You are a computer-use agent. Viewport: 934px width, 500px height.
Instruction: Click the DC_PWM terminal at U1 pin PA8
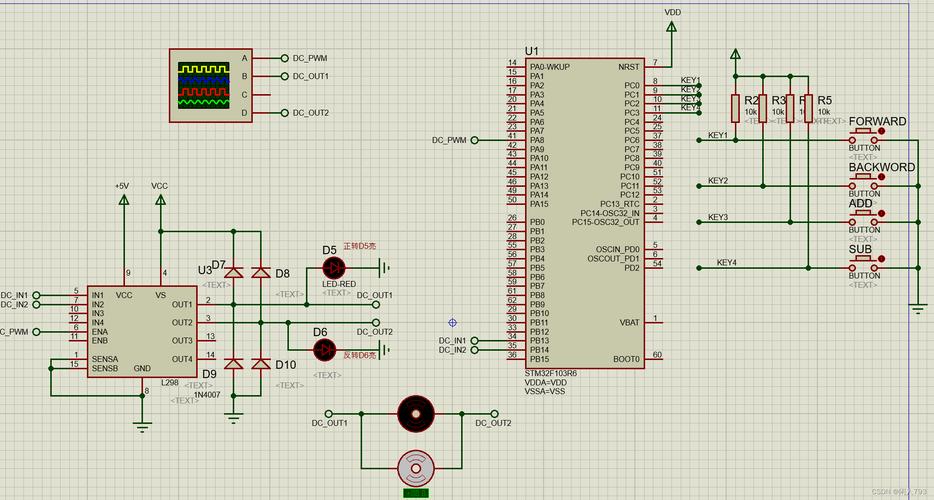coord(474,140)
